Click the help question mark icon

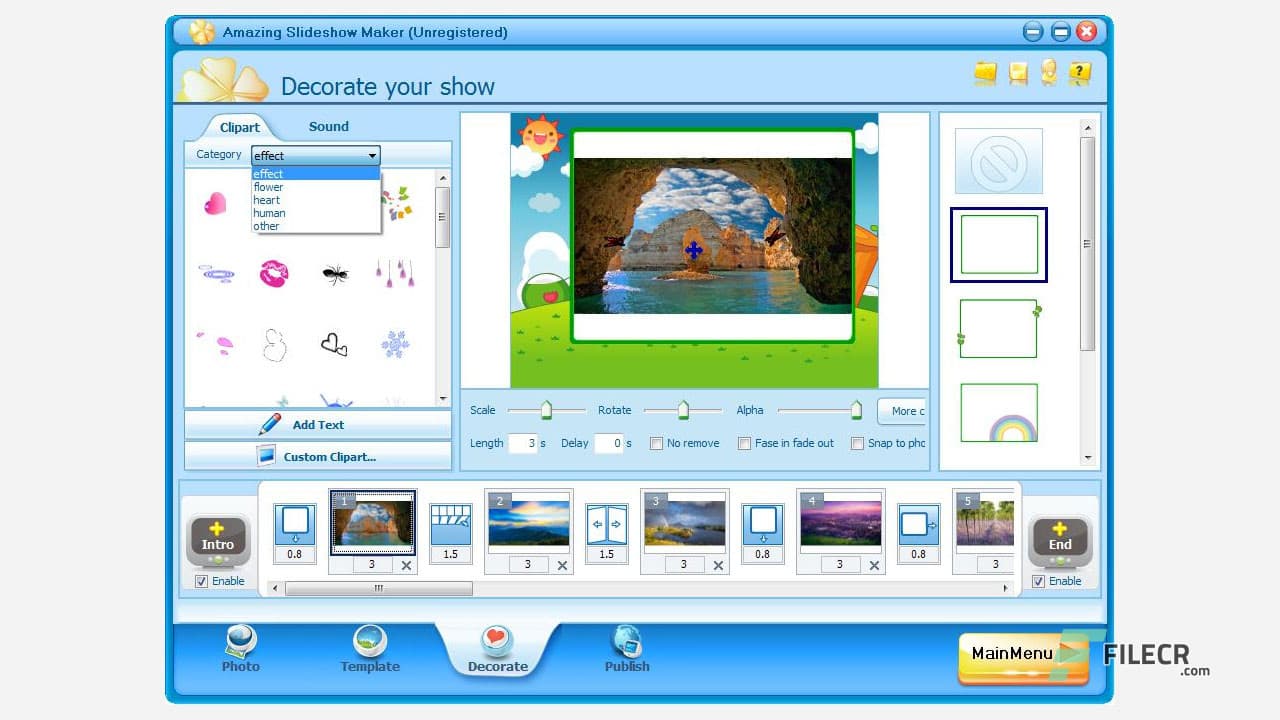[x=1078, y=73]
